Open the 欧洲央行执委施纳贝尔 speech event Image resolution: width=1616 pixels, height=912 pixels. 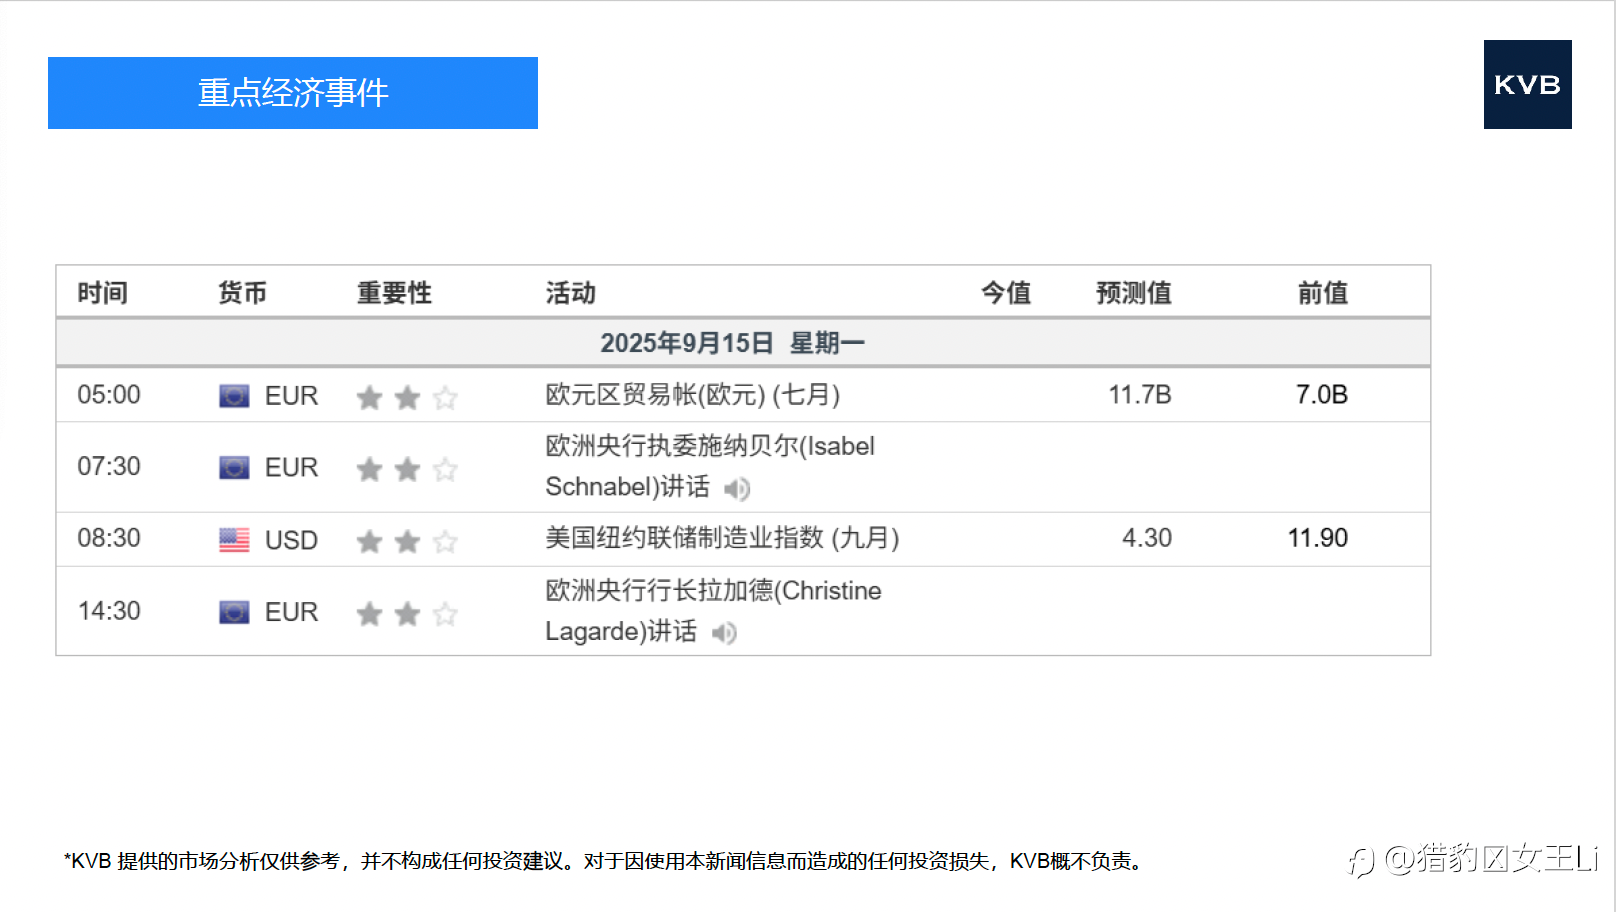click(710, 467)
